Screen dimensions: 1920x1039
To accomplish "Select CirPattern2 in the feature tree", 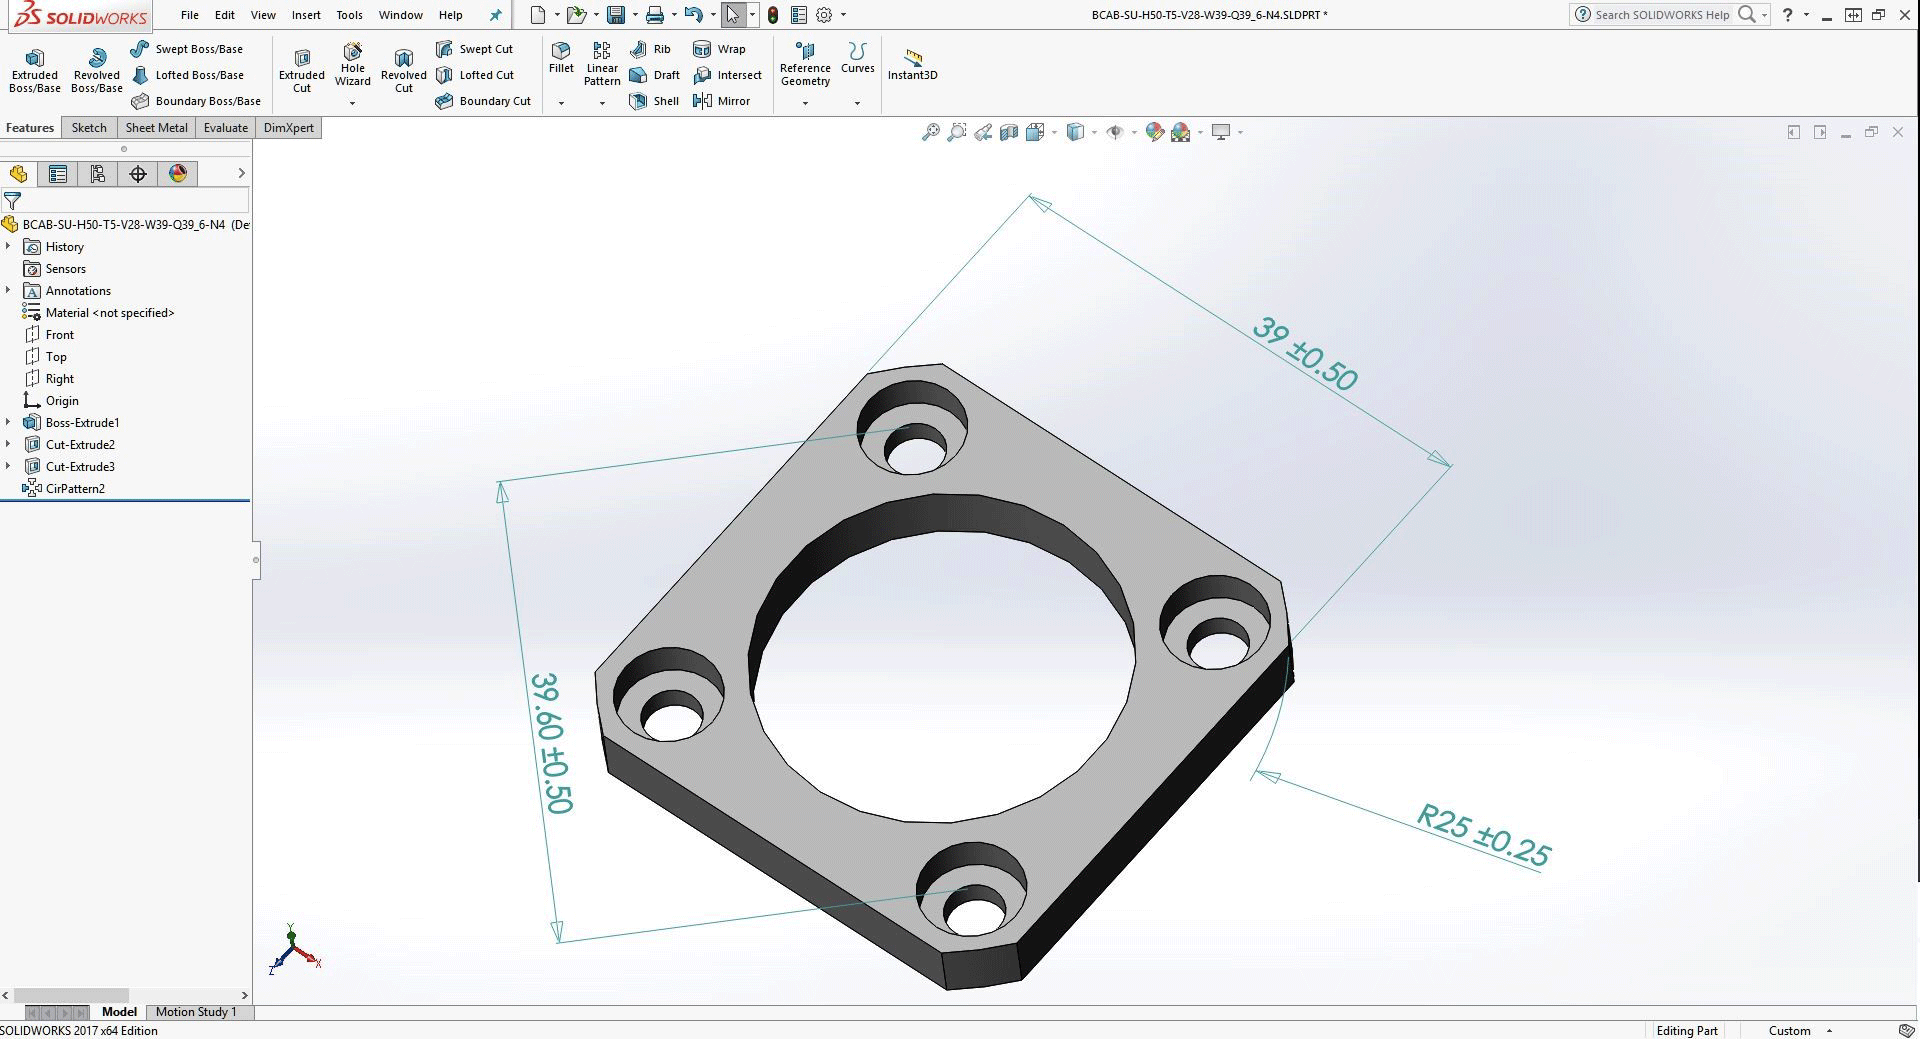I will coord(75,489).
